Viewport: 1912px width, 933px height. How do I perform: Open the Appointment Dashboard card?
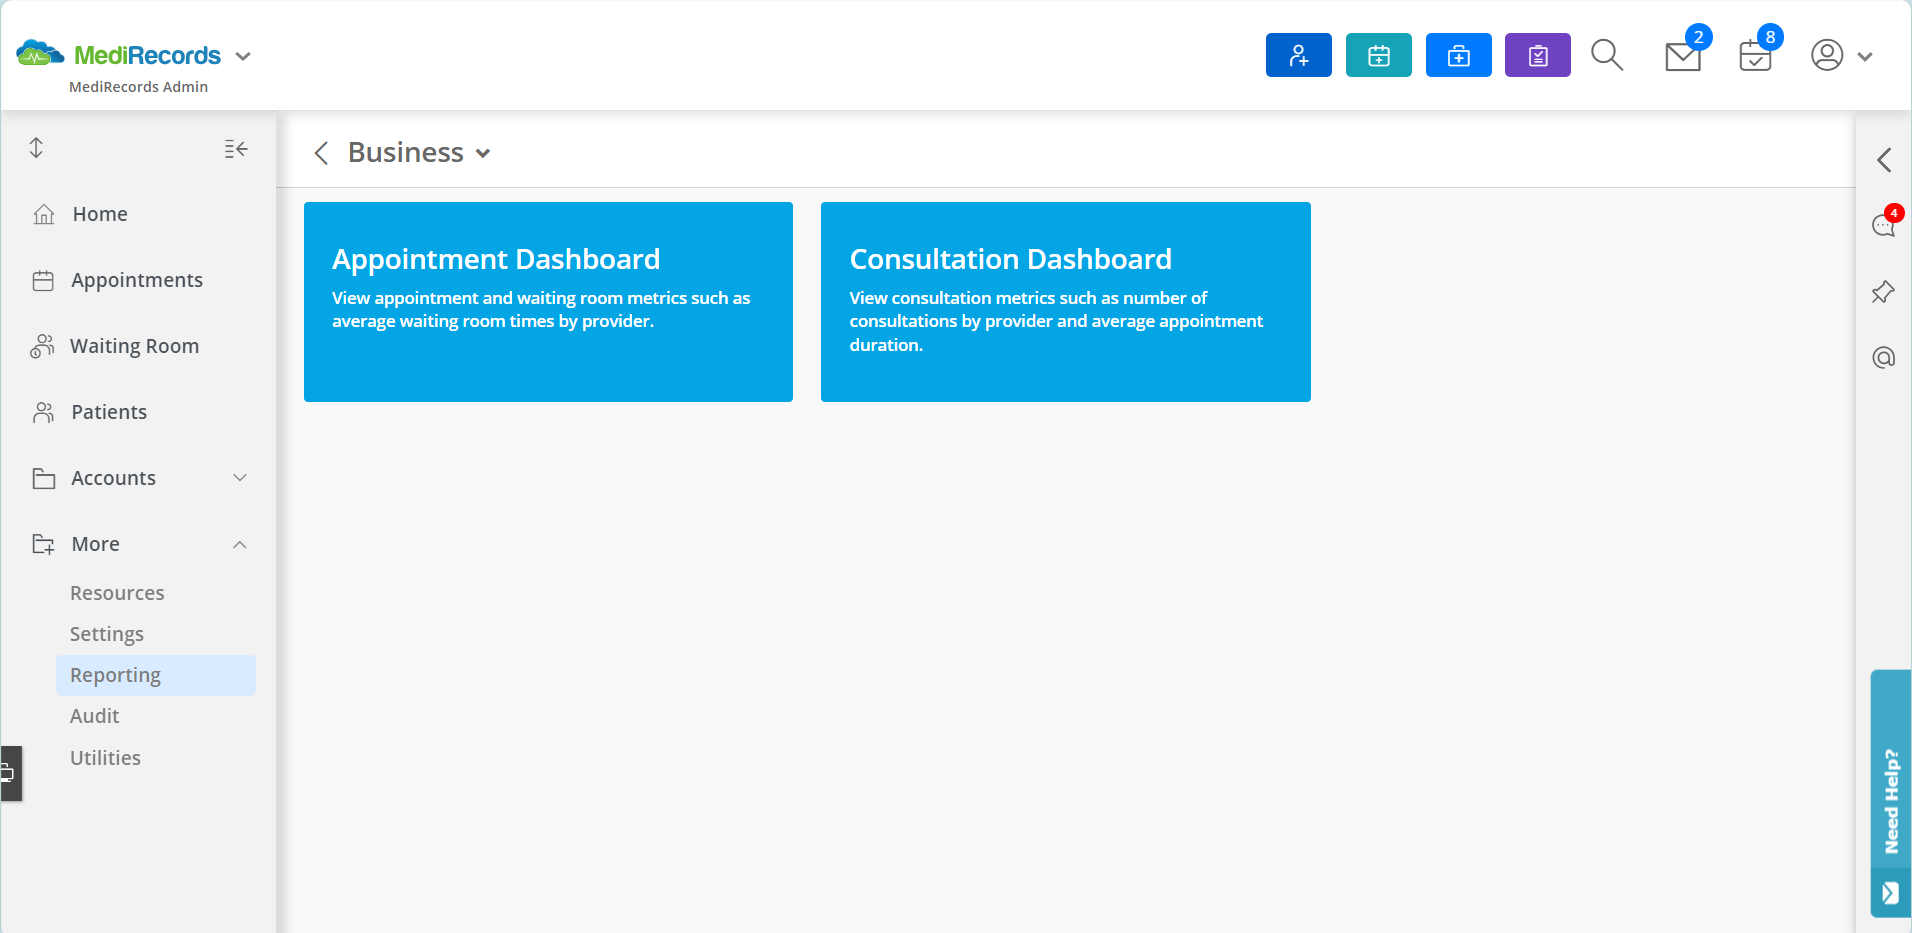[x=548, y=302]
